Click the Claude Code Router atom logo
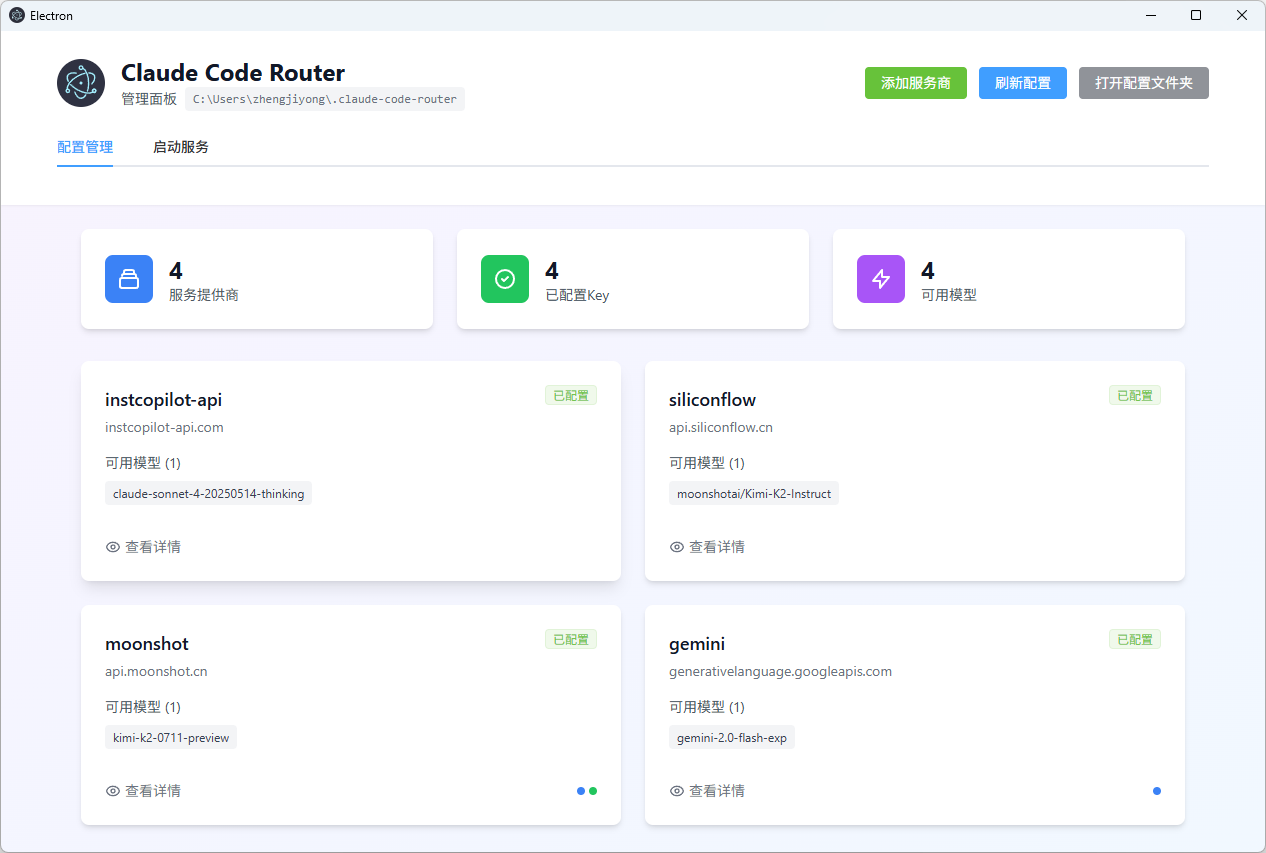Viewport: 1266px width, 853px height. tap(81, 83)
